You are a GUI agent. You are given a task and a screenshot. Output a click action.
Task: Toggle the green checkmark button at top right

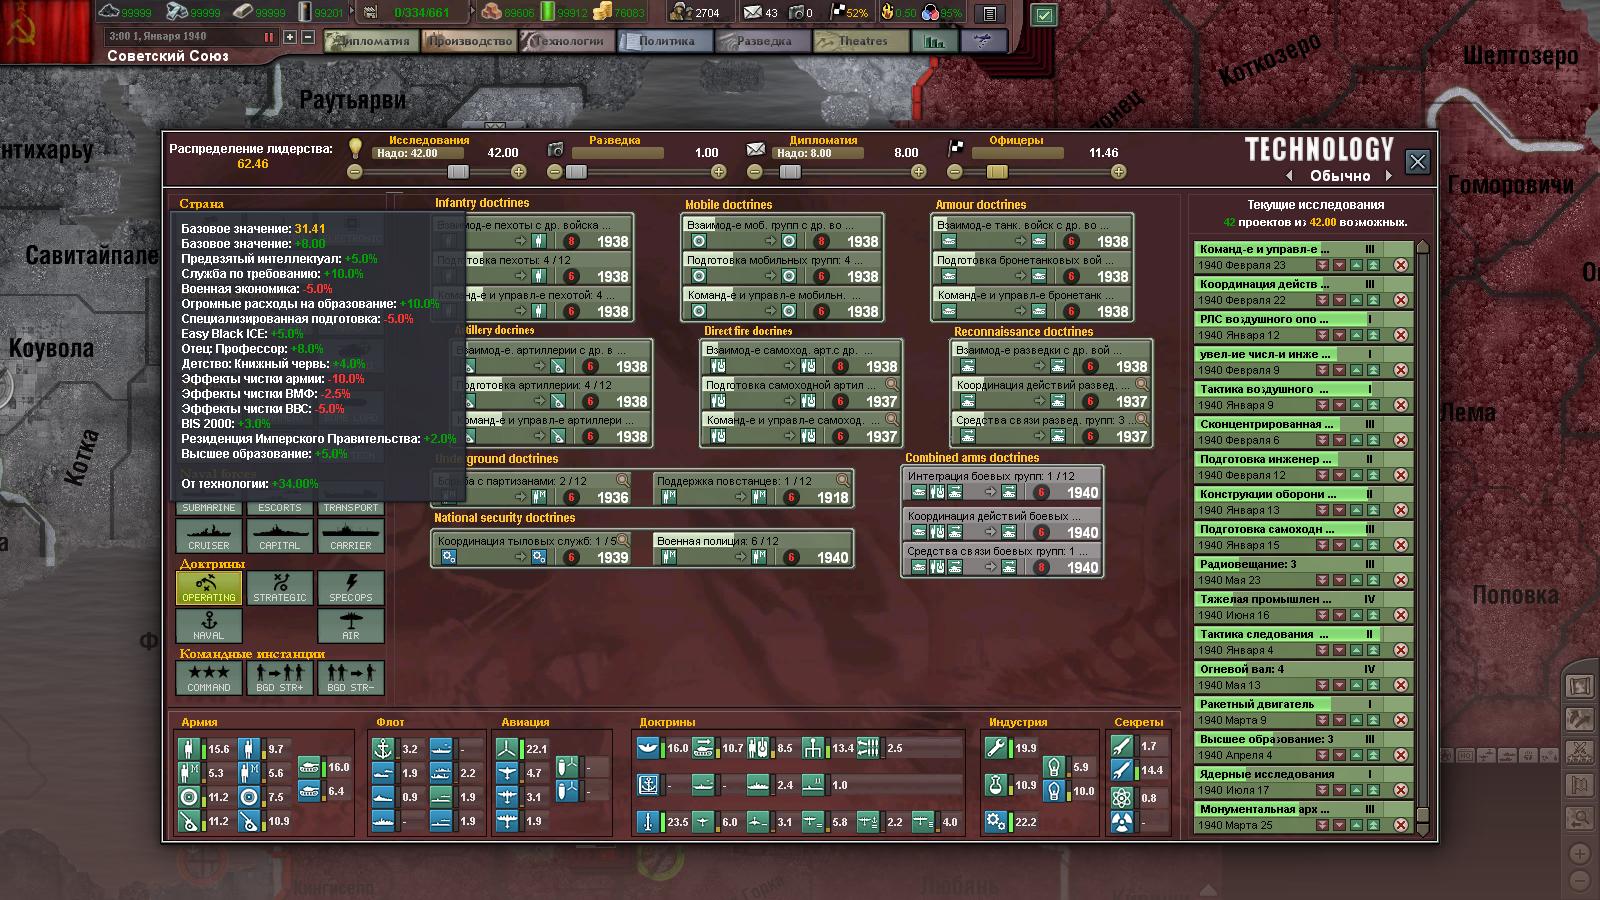[x=1044, y=14]
